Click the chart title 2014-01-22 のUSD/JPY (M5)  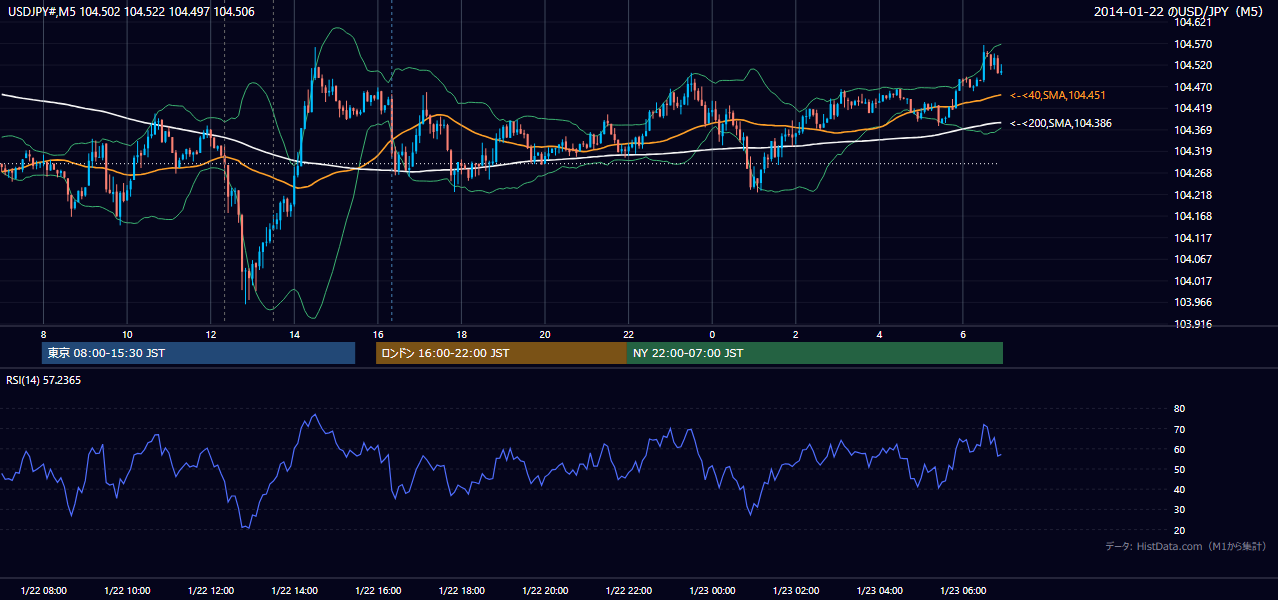[1181, 11]
